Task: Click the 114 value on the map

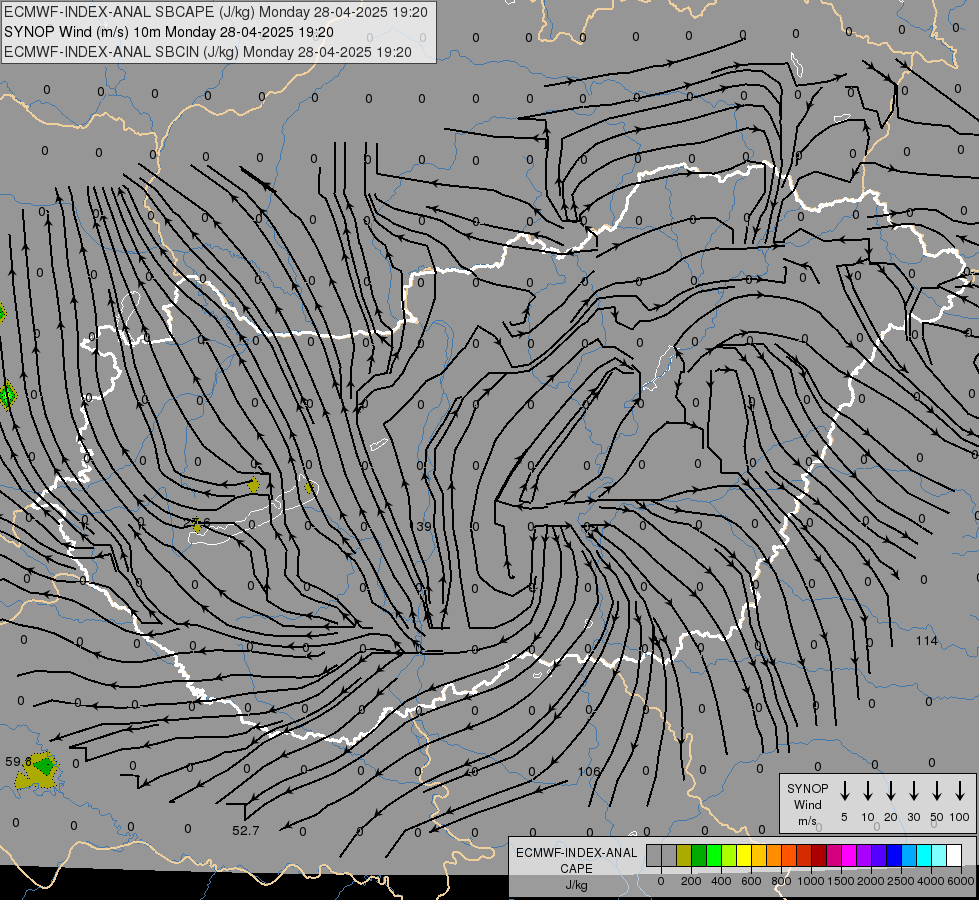Action: [x=927, y=641]
